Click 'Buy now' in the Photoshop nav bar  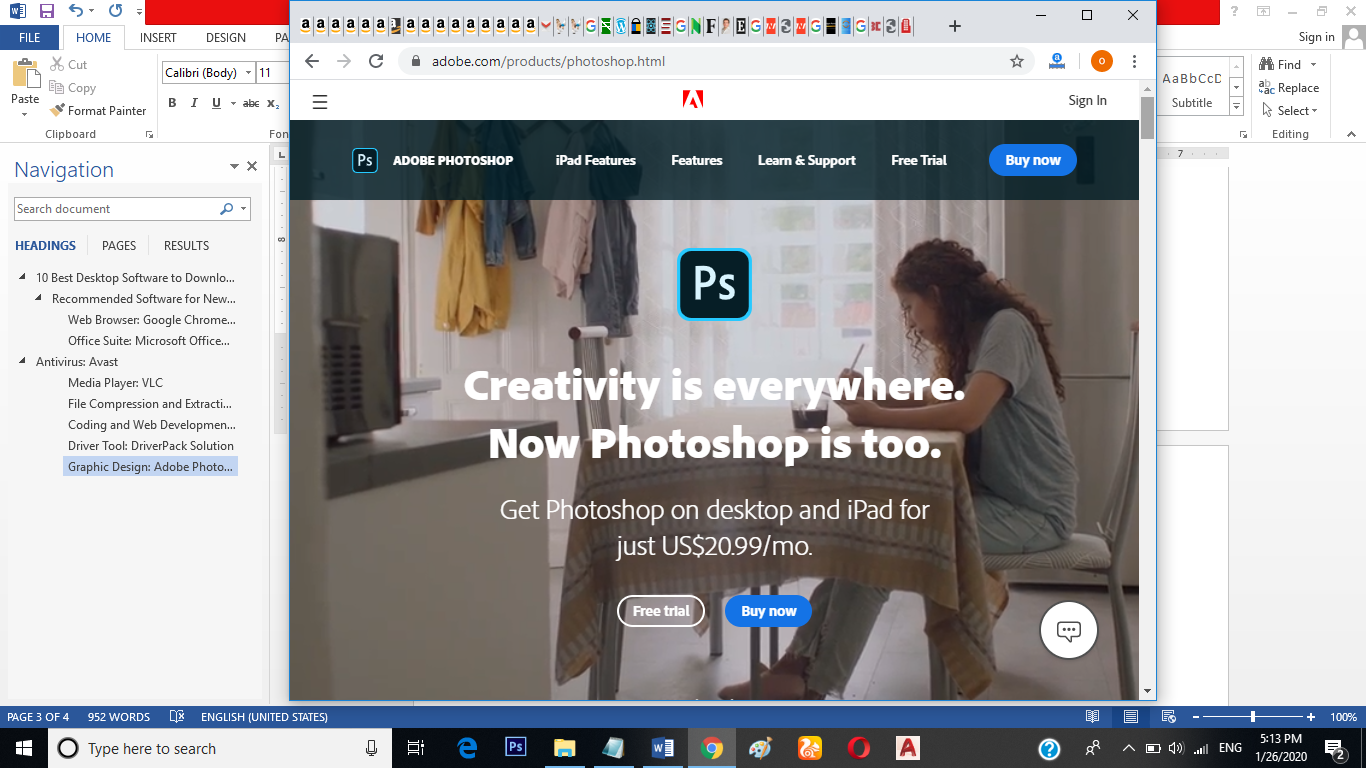click(x=1033, y=160)
